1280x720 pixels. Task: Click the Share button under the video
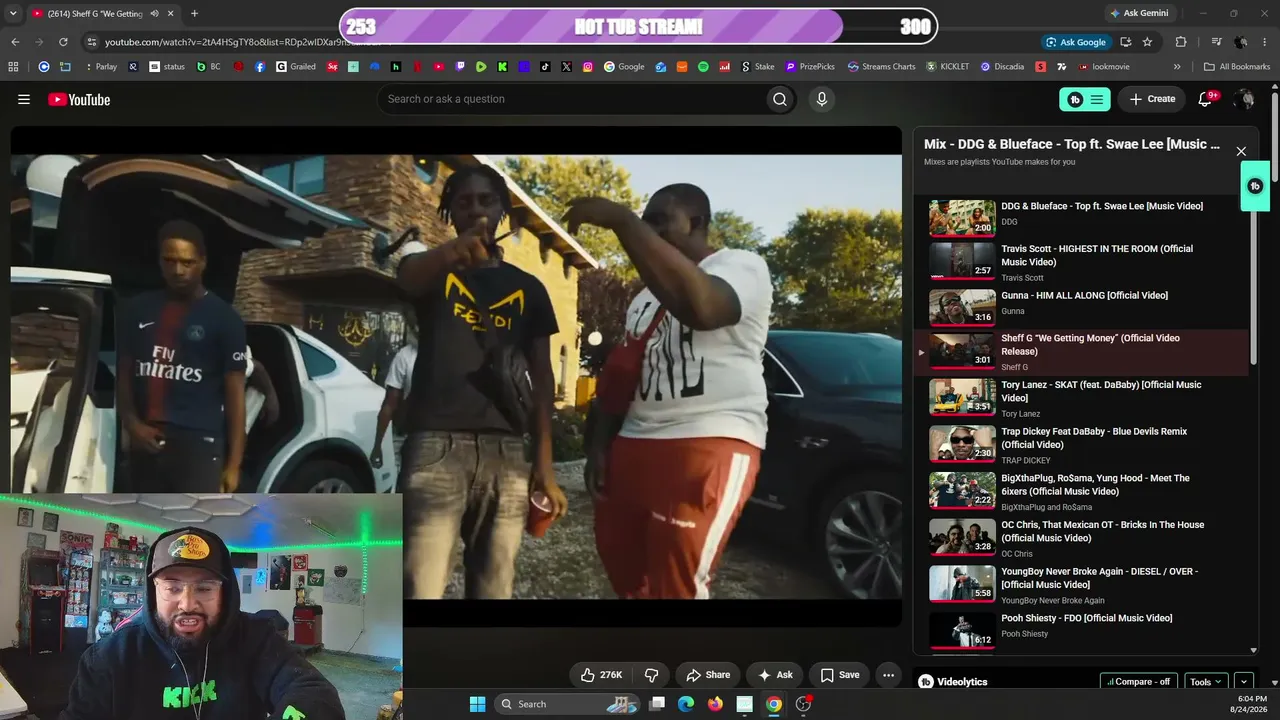[x=708, y=675]
